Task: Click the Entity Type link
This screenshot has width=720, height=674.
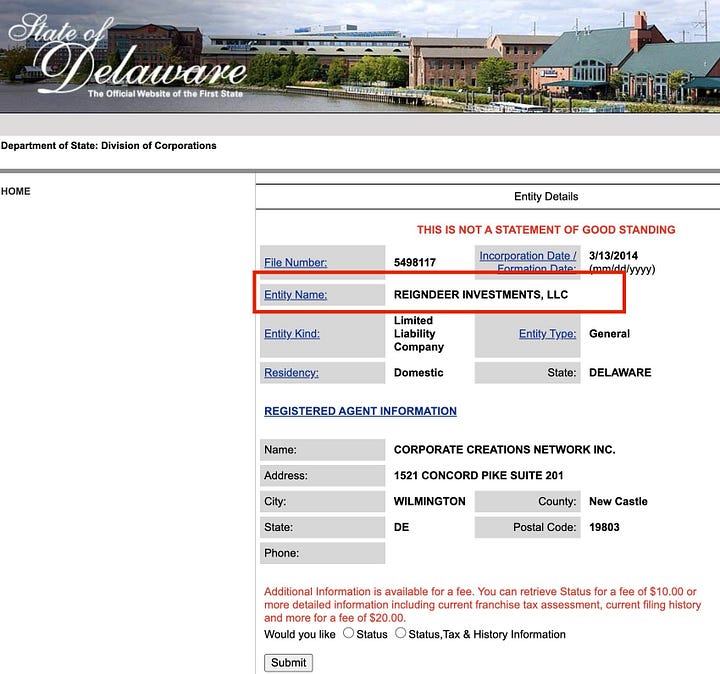Action: click(x=547, y=334)
